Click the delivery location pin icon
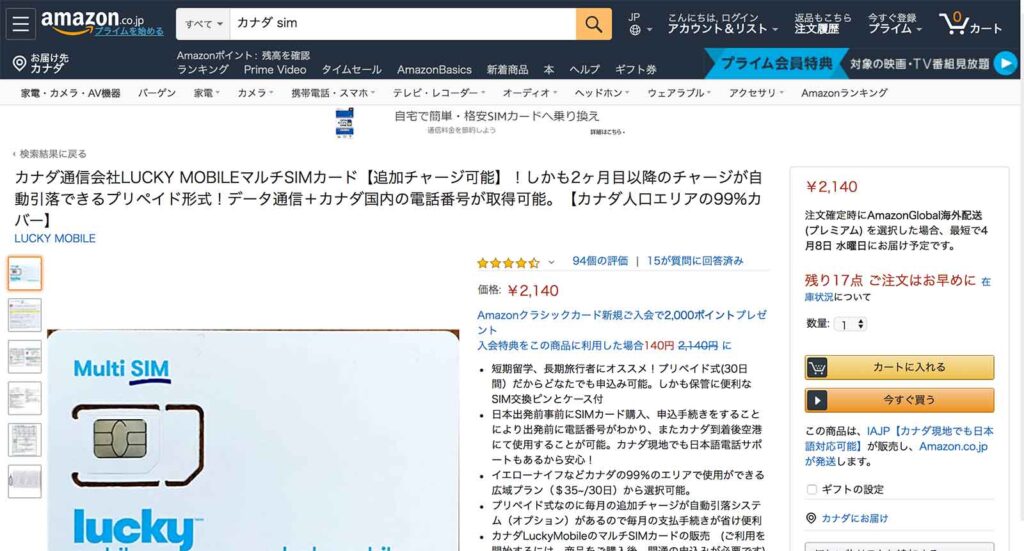Image resolution: width=1024 pixels, height=551 pixels. [20, 63]
